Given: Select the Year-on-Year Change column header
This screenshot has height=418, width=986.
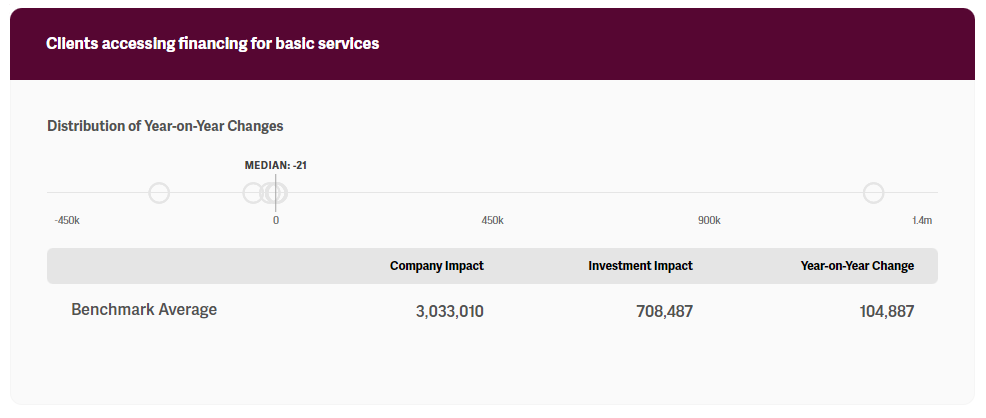Looking at the screenshot, I should (x=857, y=266).
